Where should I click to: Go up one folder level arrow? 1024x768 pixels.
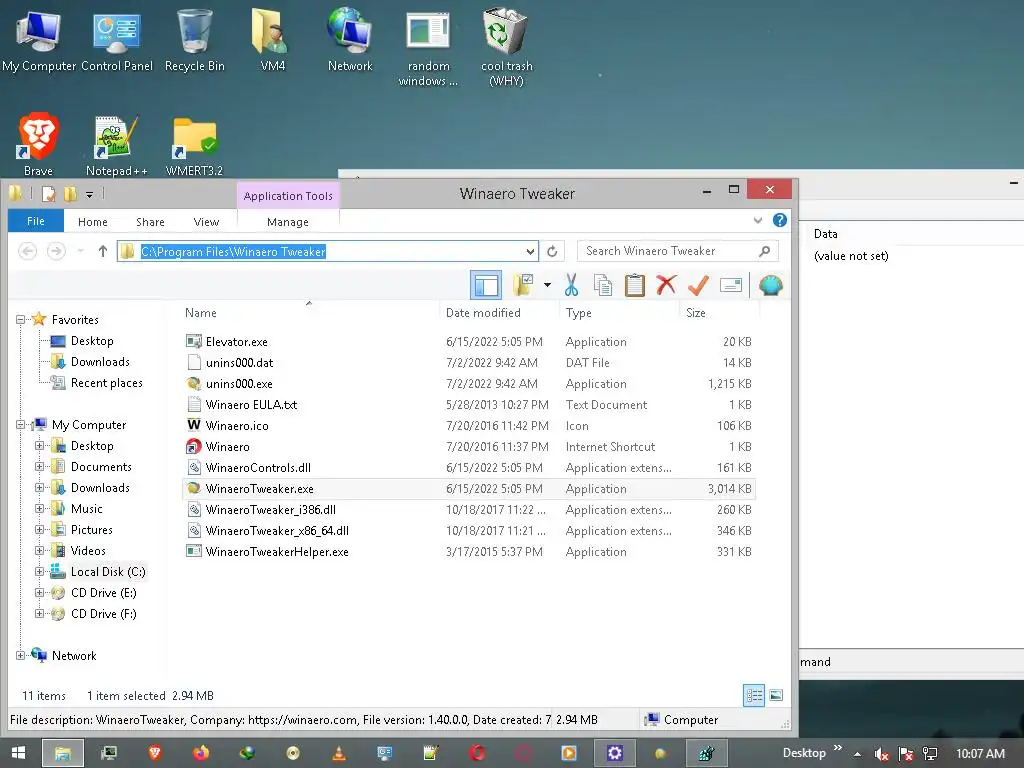[103, 251]
